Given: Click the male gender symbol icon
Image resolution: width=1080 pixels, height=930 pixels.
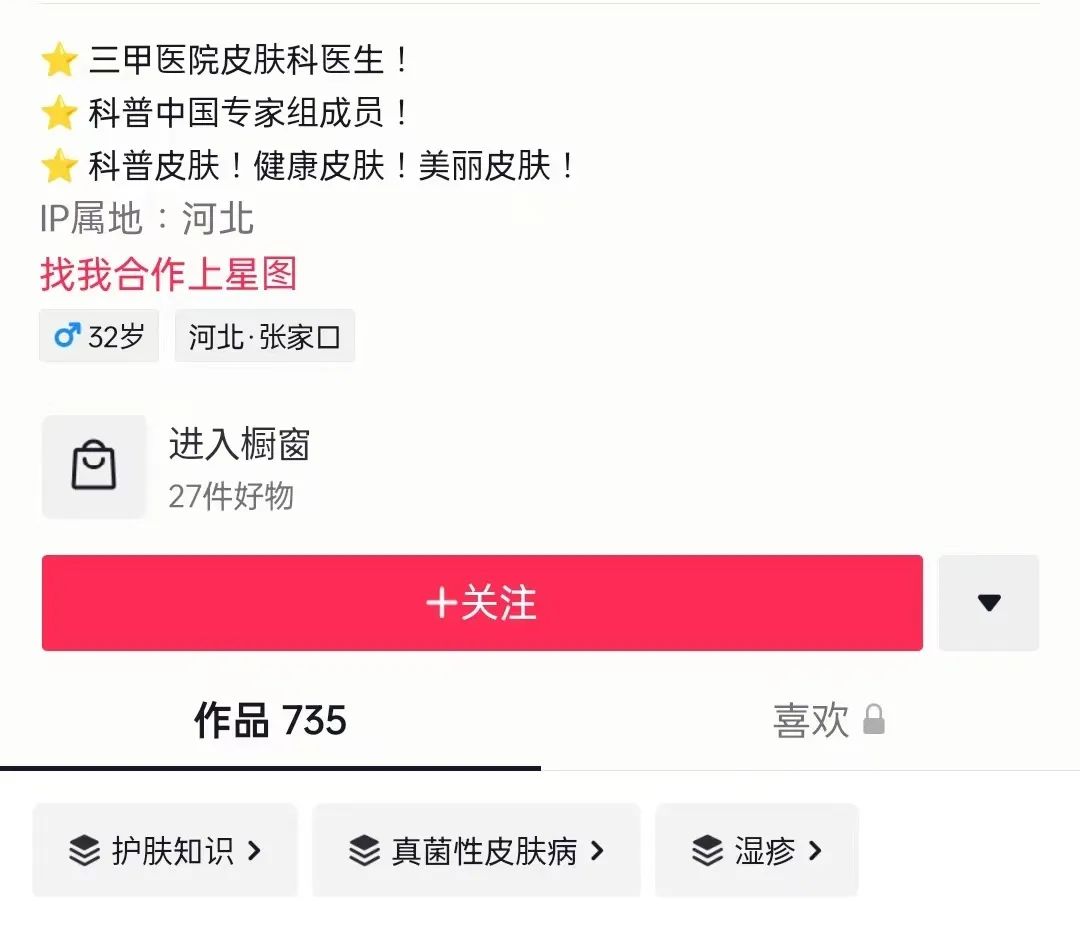Looking at the screenshot, I should pyautogui.click(x=68, y=336).
